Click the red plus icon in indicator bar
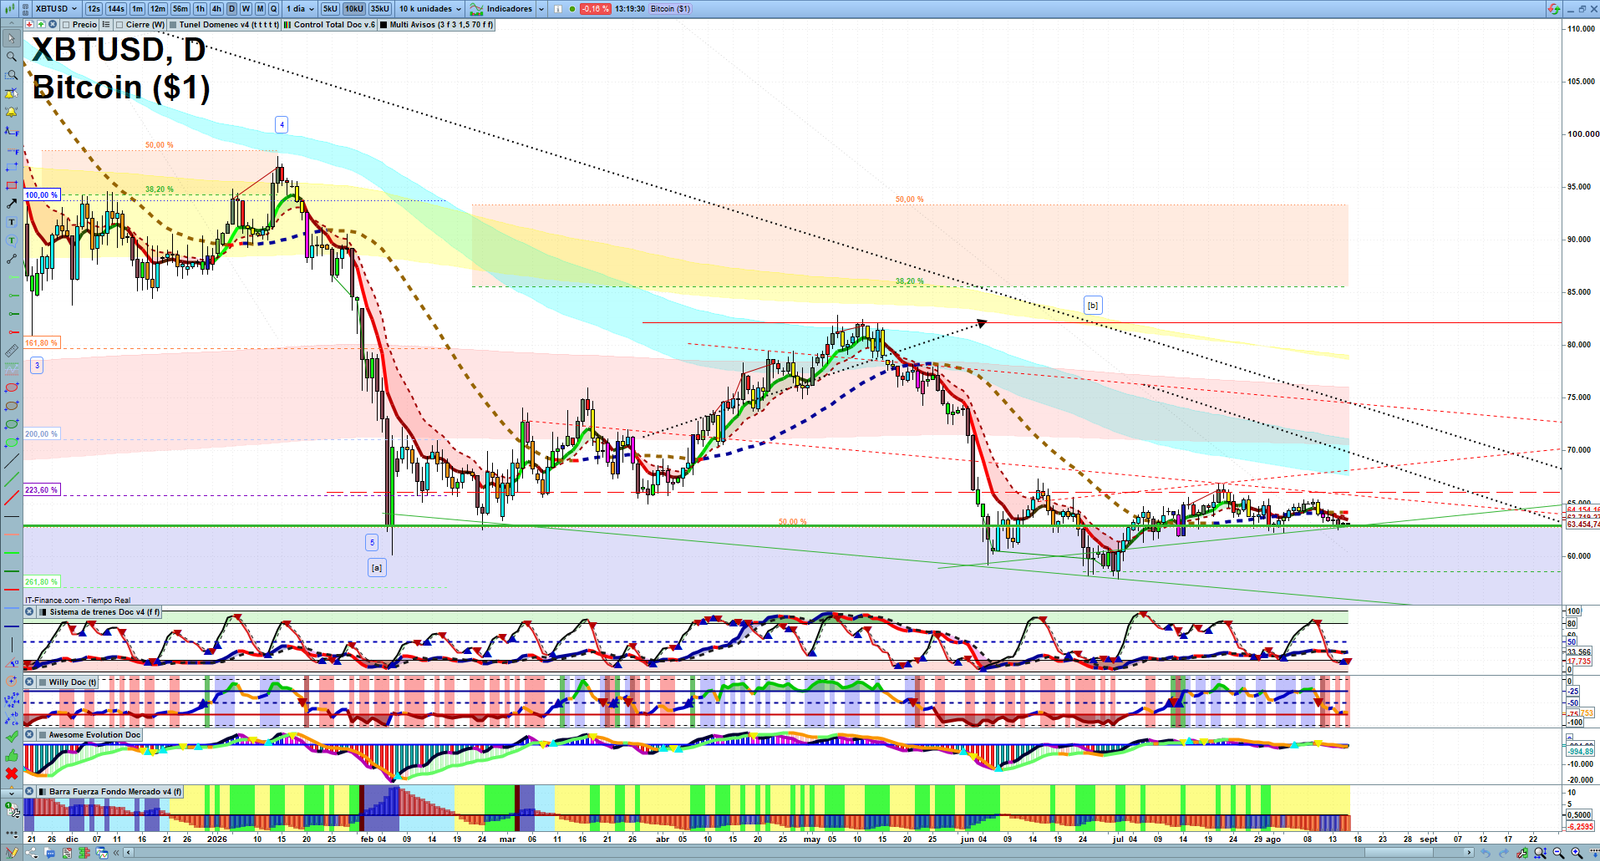 point(29,25)
